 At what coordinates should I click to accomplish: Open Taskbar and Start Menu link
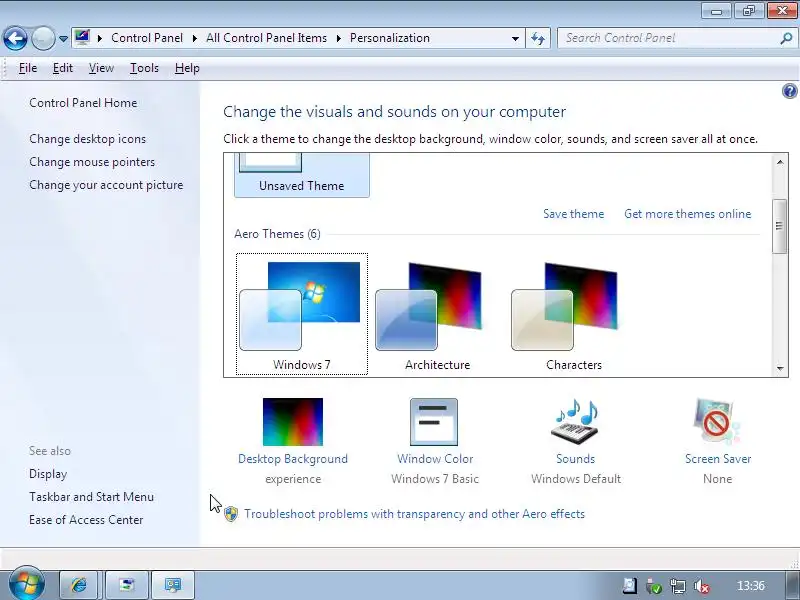coord(91,497)
